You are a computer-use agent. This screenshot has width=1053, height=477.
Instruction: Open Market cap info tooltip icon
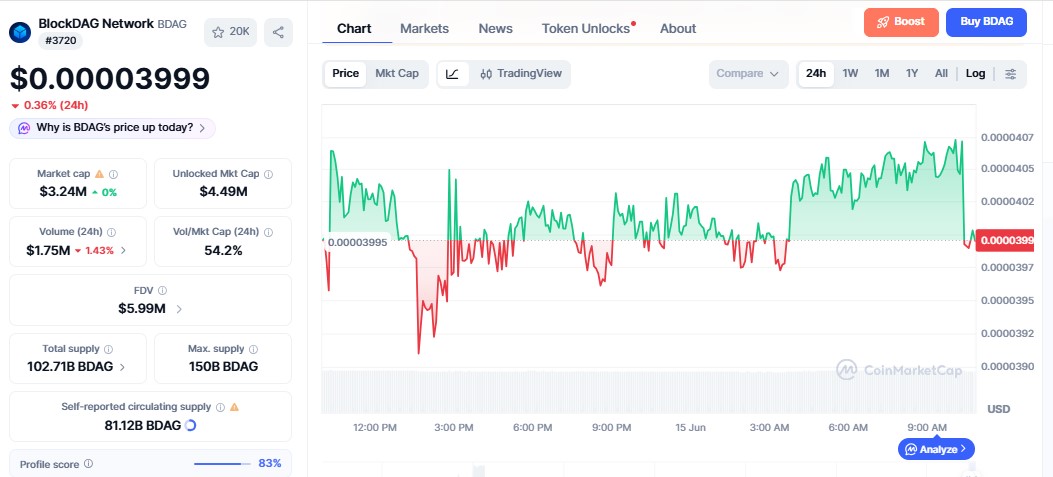pyautogui.click(x=113, y=174)
